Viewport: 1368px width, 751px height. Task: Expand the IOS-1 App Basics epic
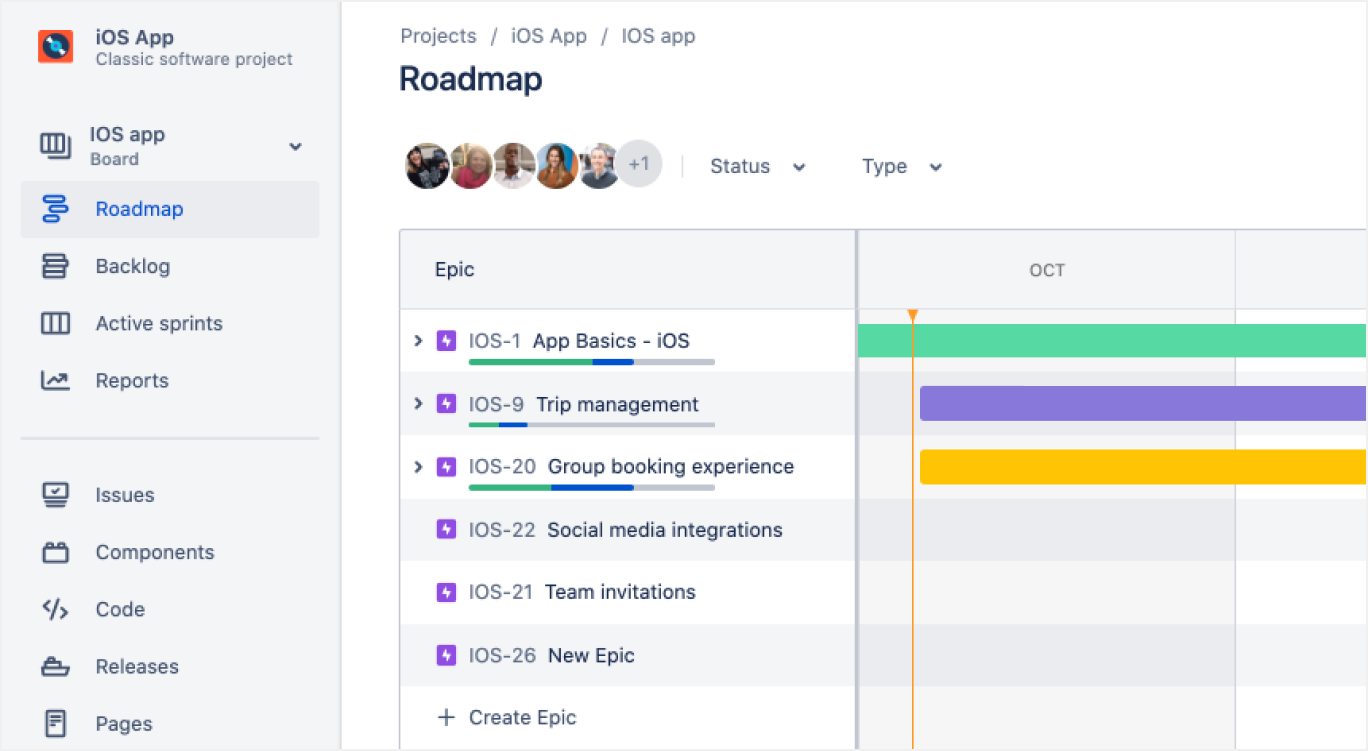(418, 340)
